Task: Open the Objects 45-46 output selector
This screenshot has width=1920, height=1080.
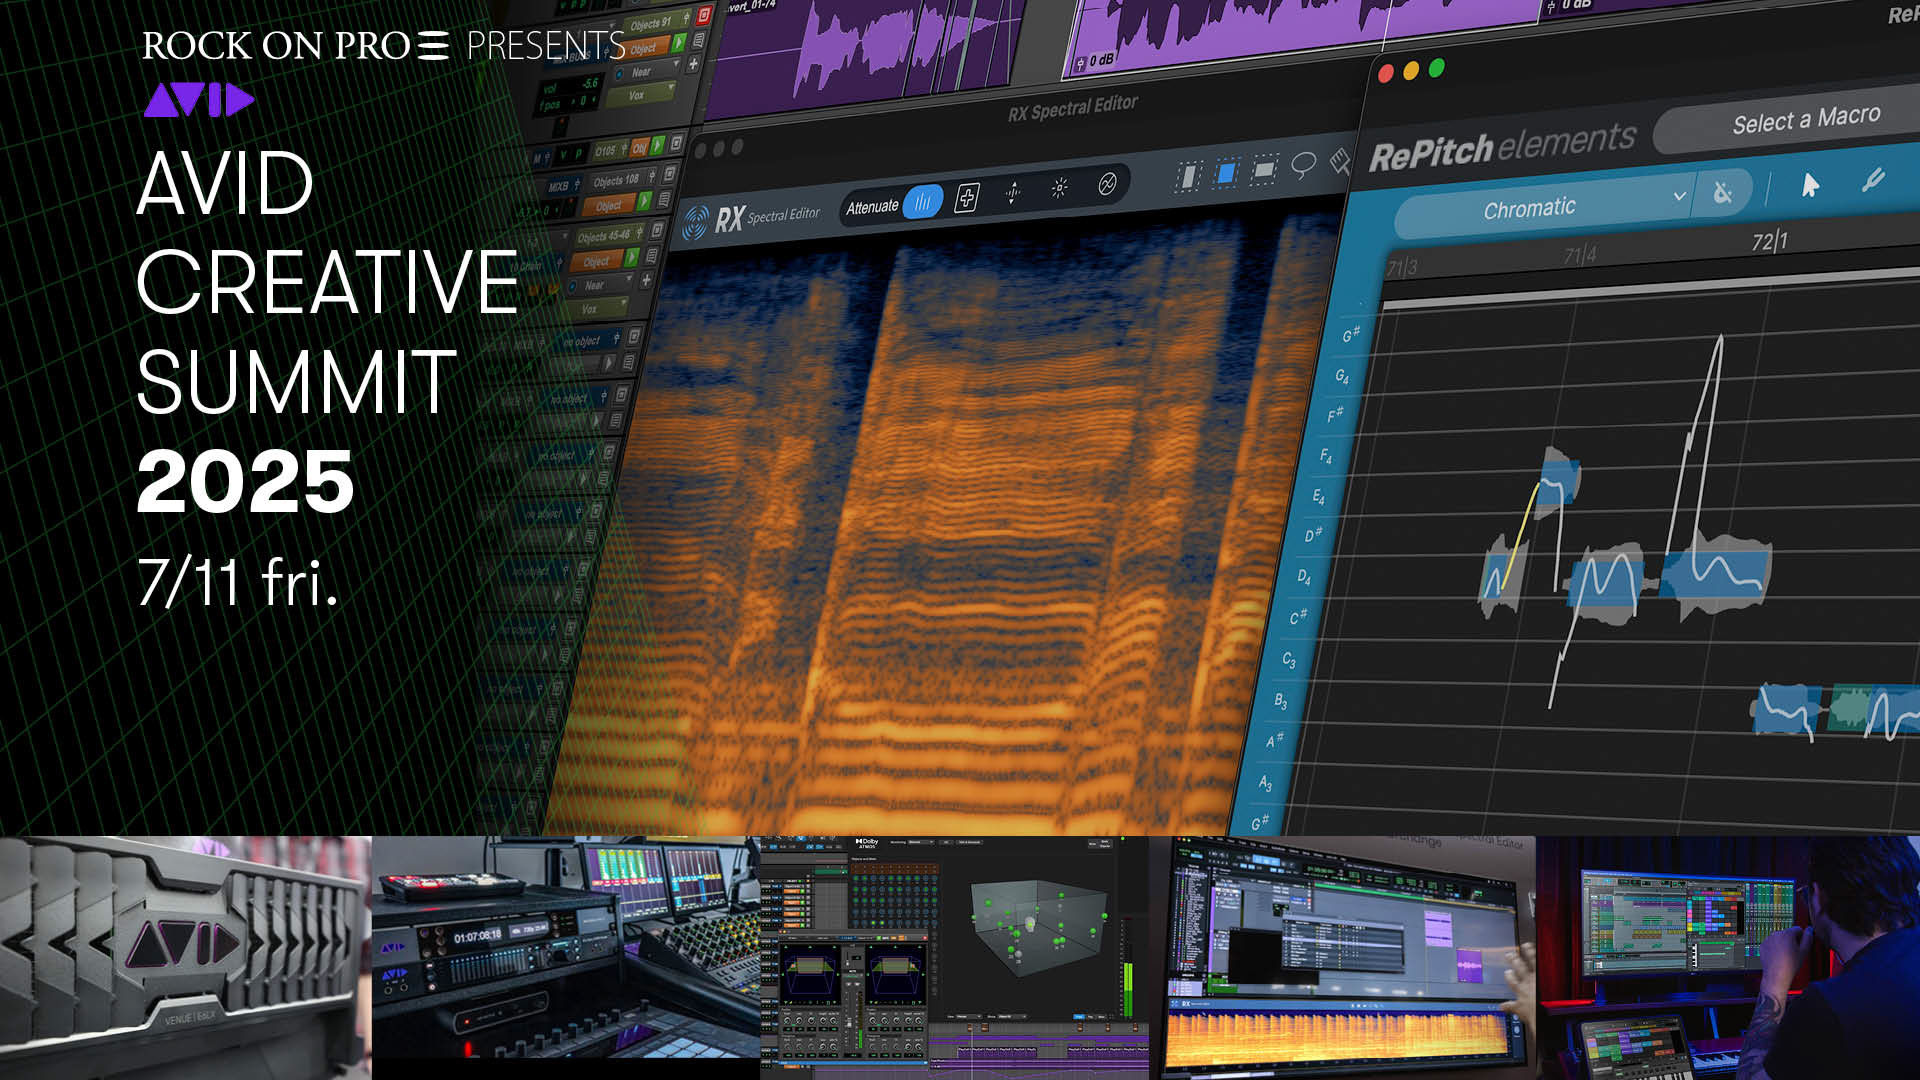Action: point(609,236)
